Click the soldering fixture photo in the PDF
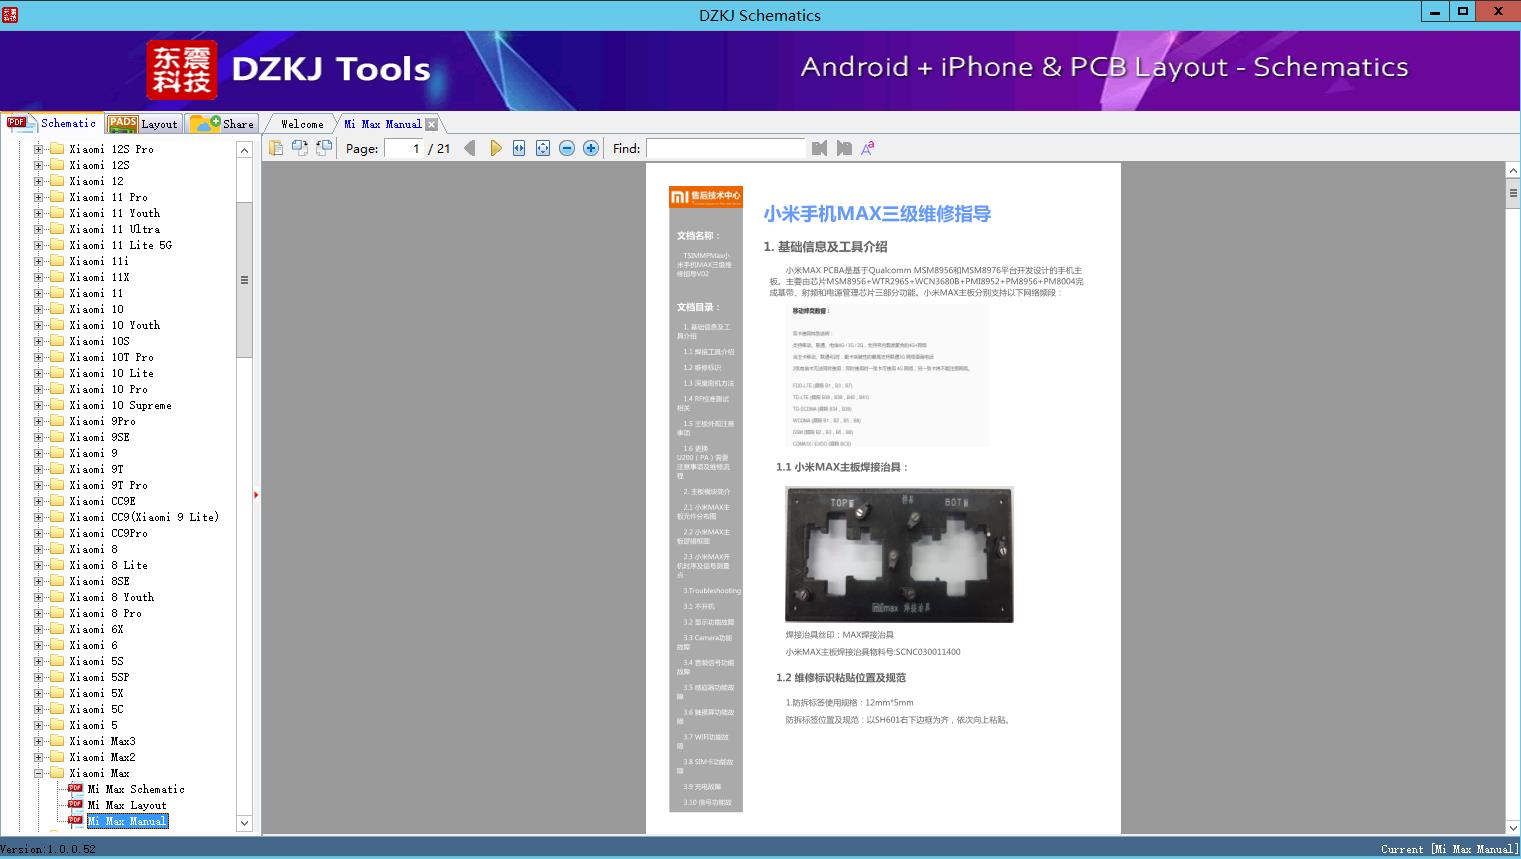1521x859 pixels. tap(899, 554)
